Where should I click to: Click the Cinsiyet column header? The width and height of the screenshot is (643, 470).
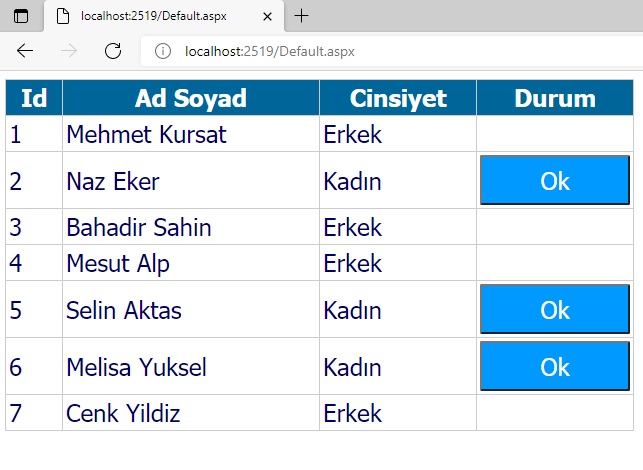[398, 98]
